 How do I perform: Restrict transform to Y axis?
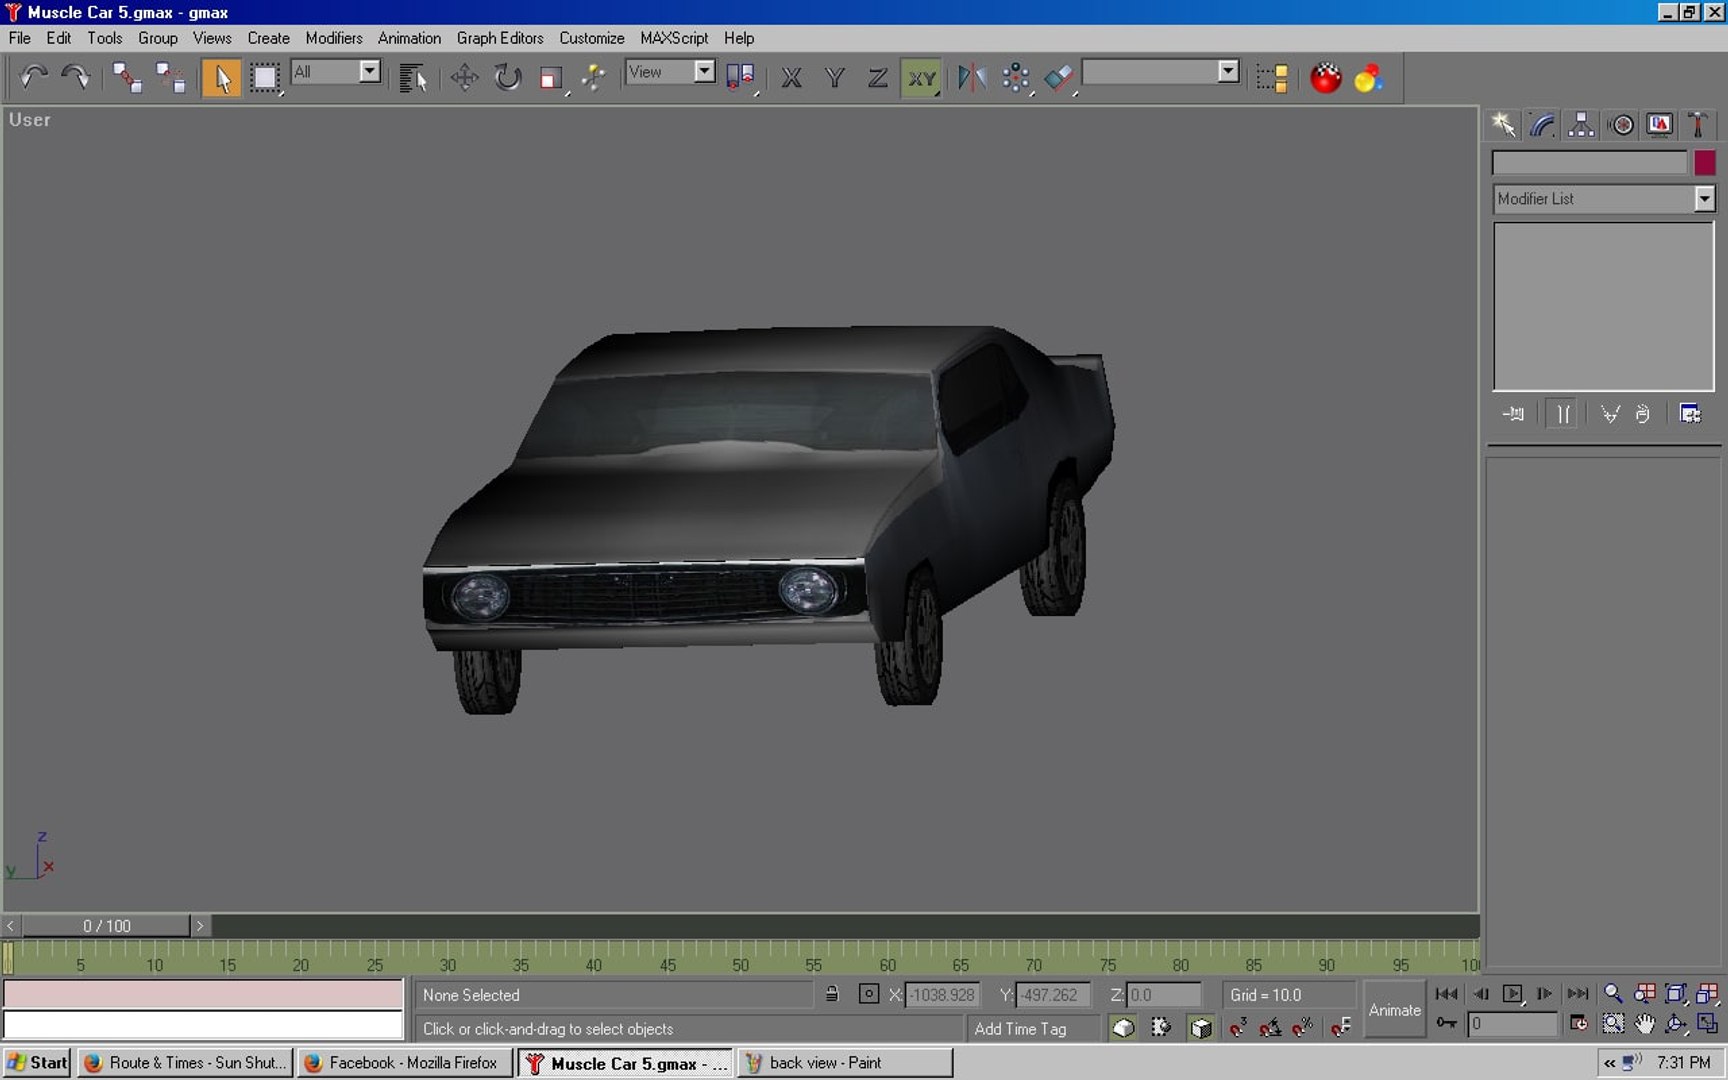coord(835,77)
